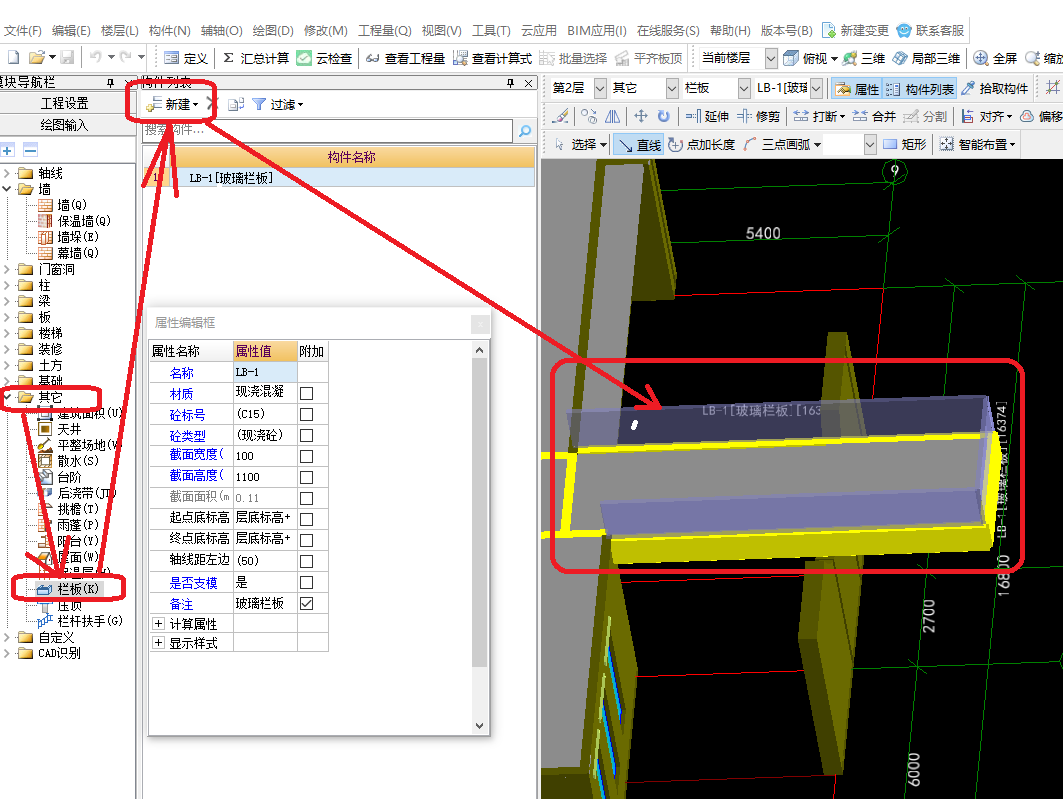Click the copy component icon
Viewport: 1063px width, 799px height.
[235, 104]
